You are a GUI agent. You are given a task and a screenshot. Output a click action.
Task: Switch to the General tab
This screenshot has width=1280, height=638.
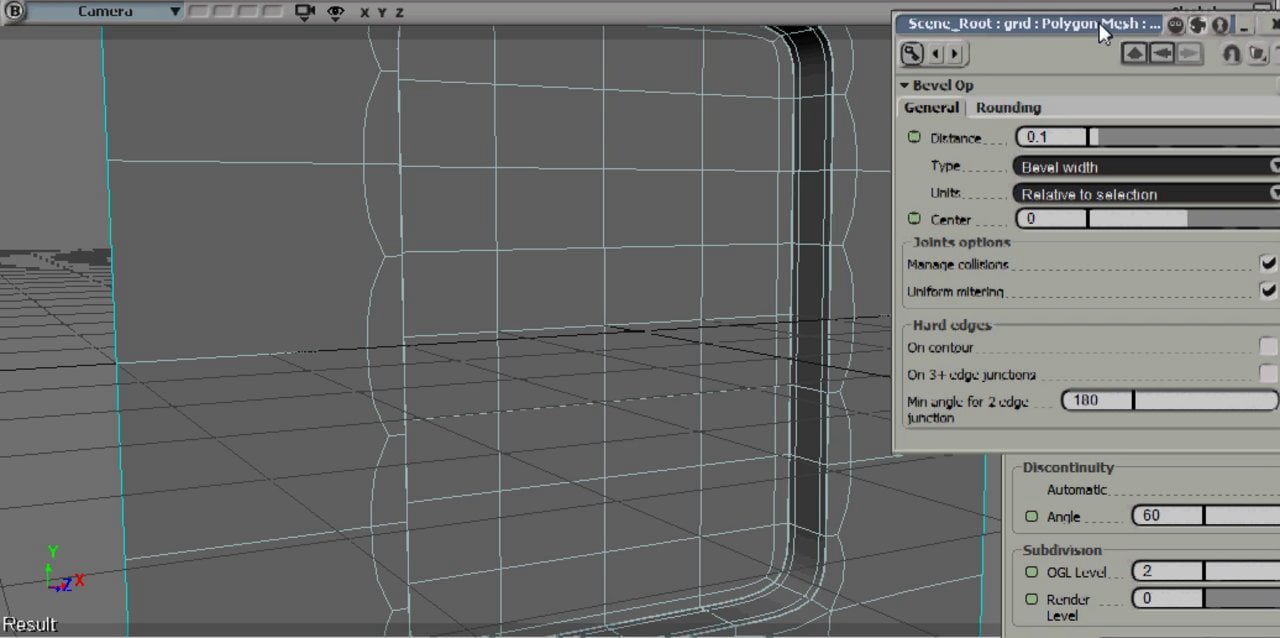[932, 107]
